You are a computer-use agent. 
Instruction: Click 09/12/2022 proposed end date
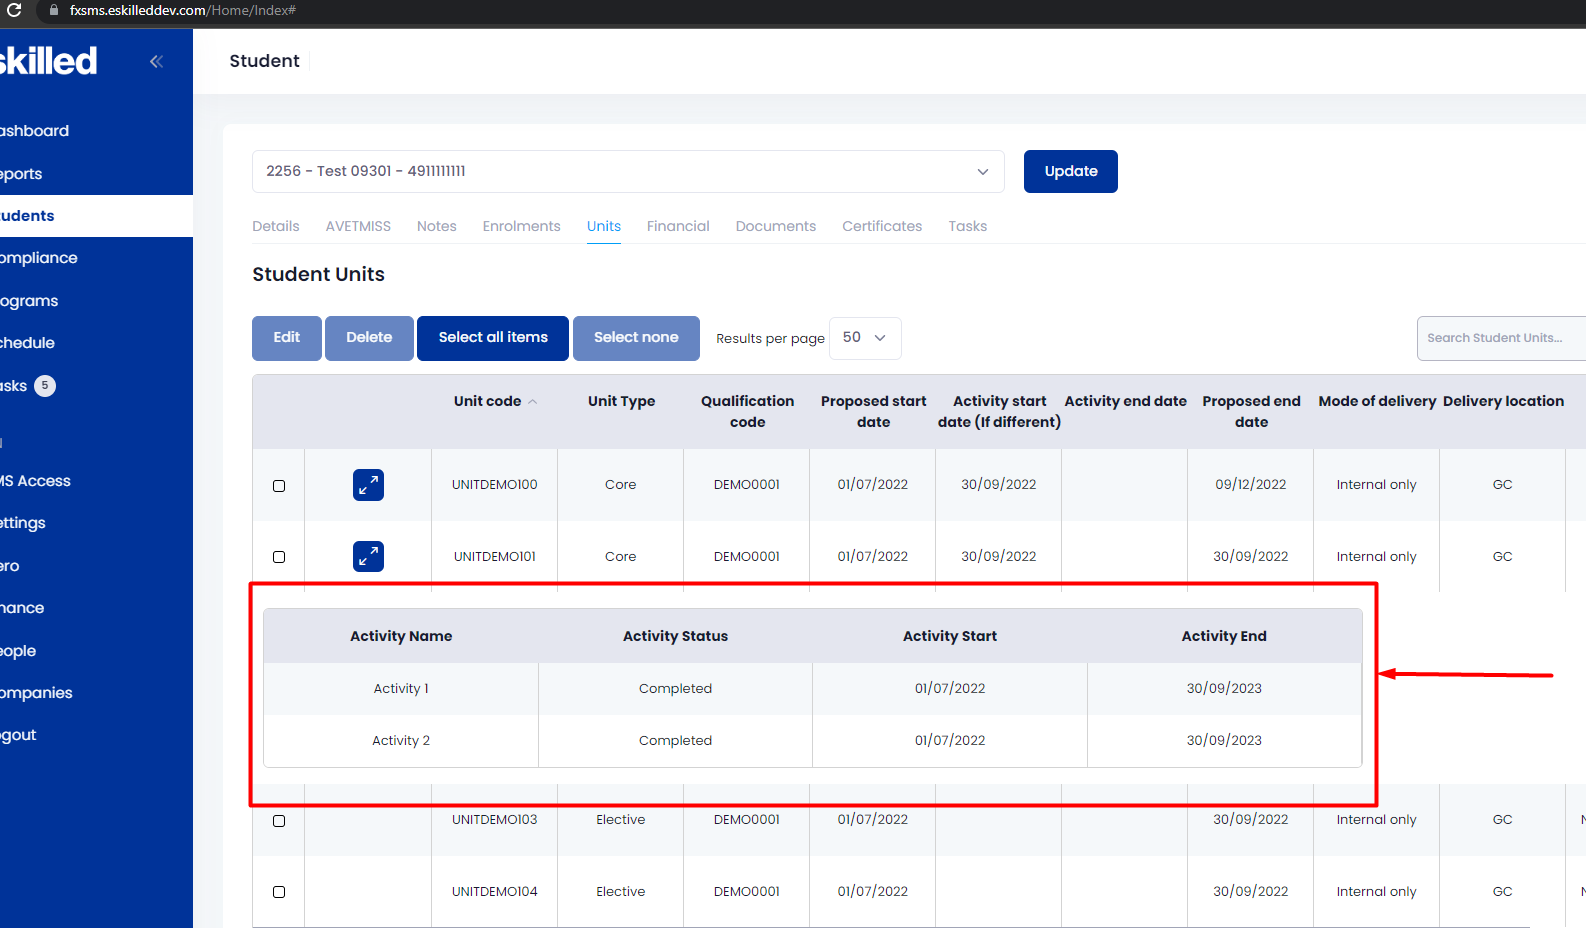point(1251,485)
